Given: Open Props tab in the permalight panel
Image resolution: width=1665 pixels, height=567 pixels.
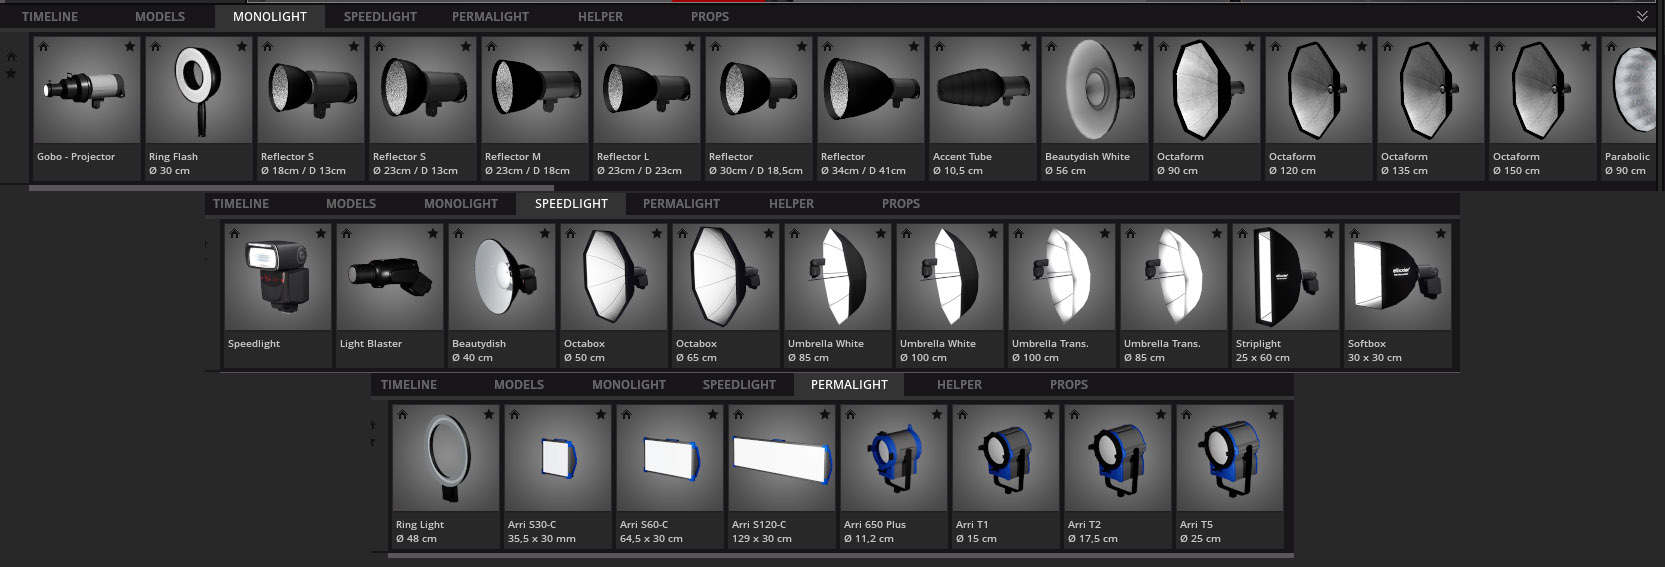Looking at the screenshot, I should 1069,384.
